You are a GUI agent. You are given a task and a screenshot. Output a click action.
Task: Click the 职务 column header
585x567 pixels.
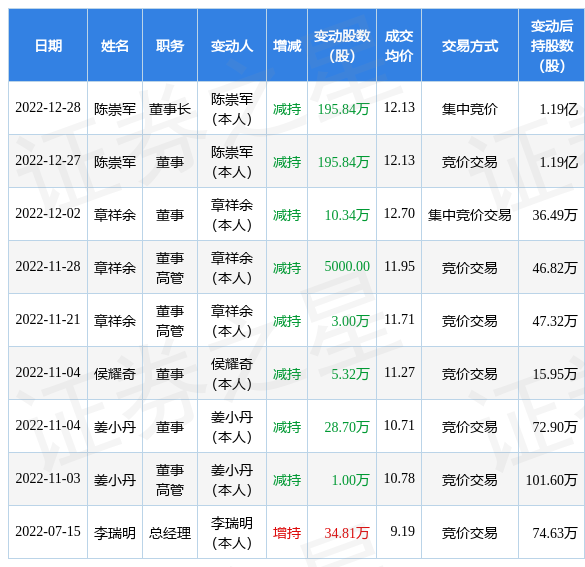click(x=170, y=46)
